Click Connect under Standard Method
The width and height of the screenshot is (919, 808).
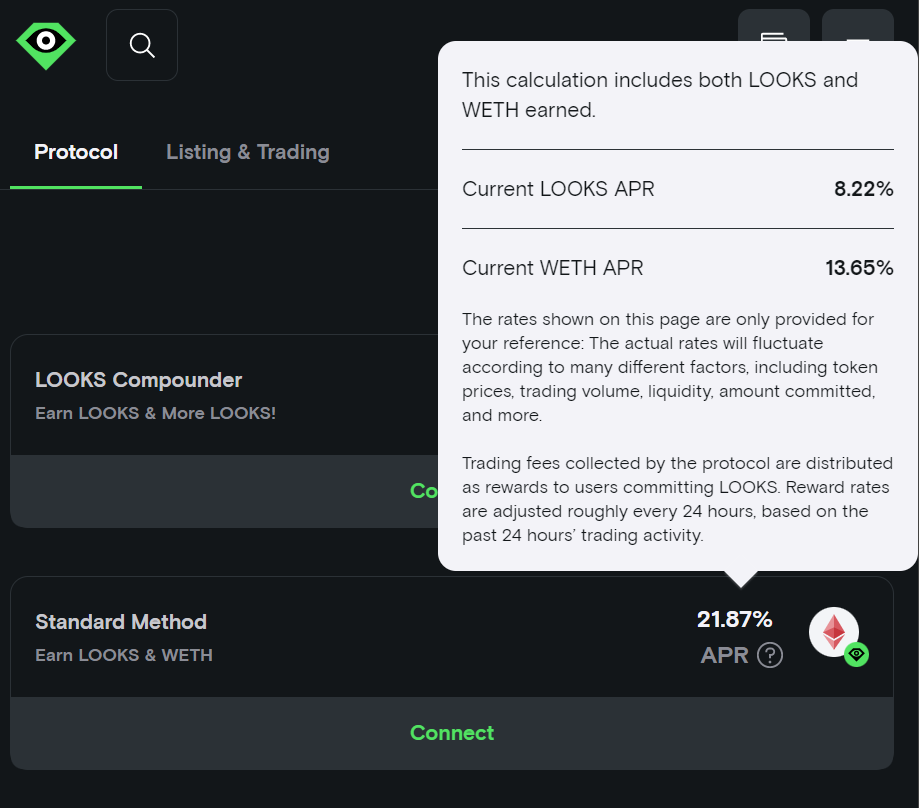452,733
